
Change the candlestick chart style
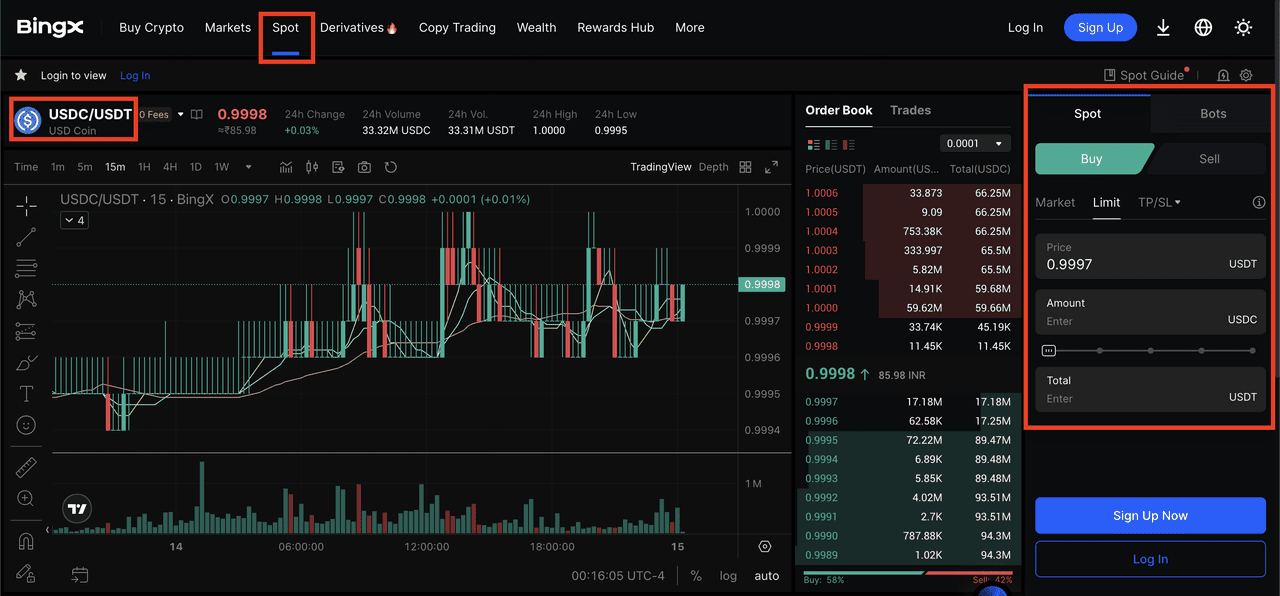tap(312, 167)
